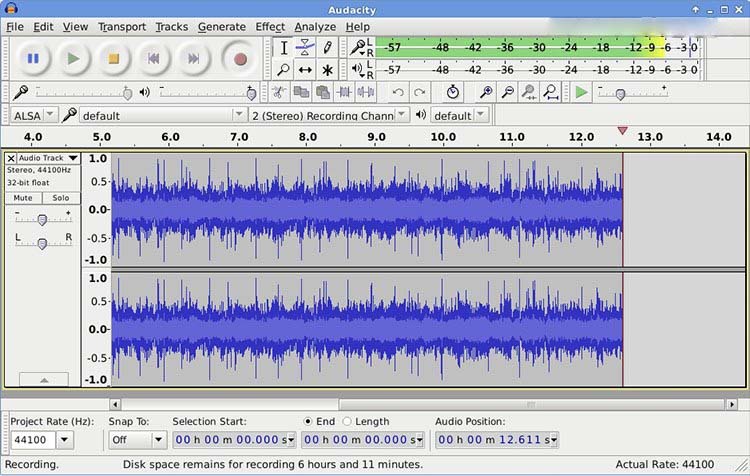This screenshot has height=476, width=750.
Task: Open the recording meter microphone menu
Action: (x=358, y=48)
